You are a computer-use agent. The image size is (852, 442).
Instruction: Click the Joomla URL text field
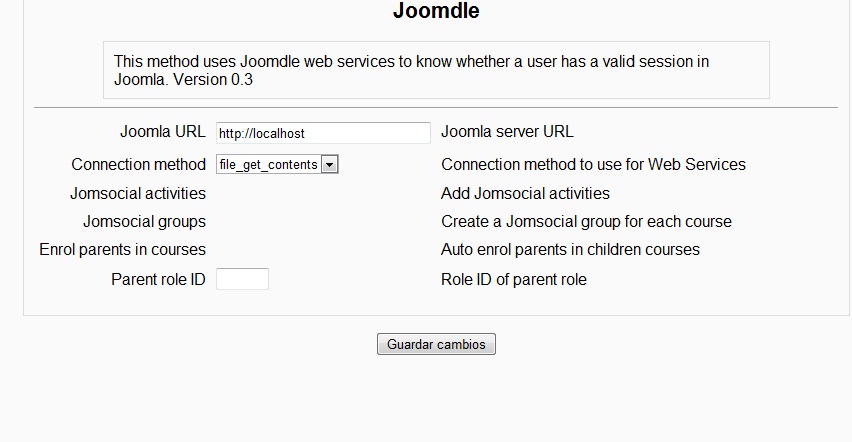[x=322, y=133]
